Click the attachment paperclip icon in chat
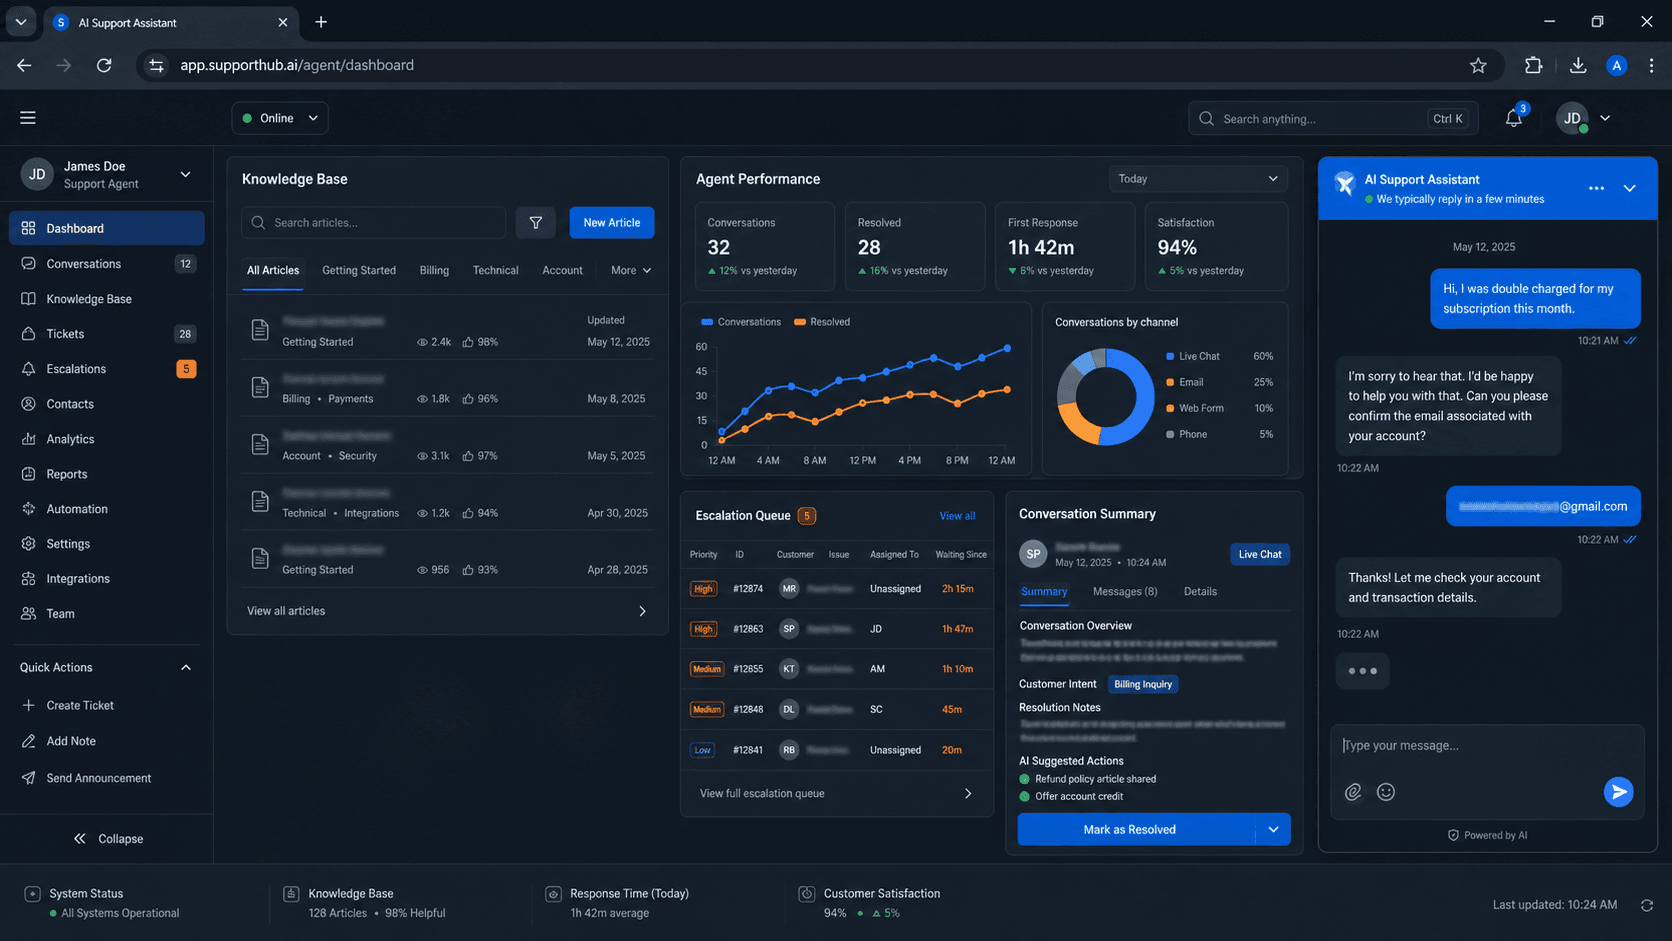The width and height of the screenshot is (1672, 941). (1353, 792)
